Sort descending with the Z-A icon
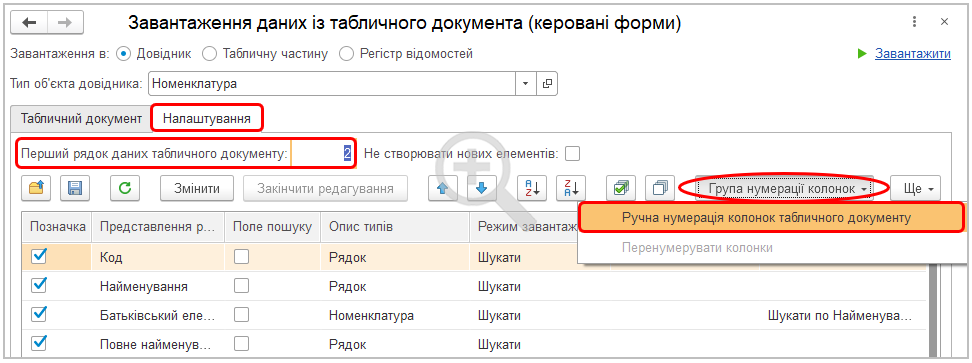This screenshot has width=972, height=363. (x=571, y=188)
